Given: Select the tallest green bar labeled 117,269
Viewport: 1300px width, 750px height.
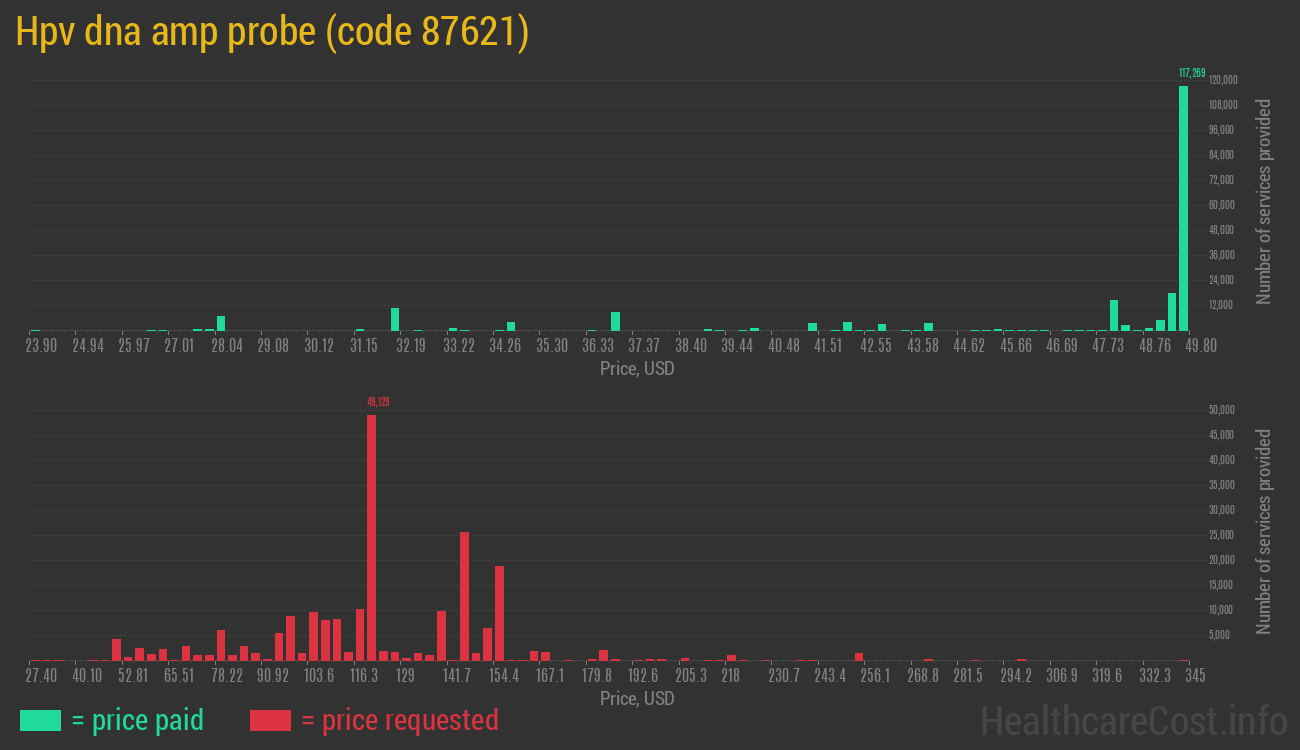Looking at the screenshot, I should tap(1183, 208).
